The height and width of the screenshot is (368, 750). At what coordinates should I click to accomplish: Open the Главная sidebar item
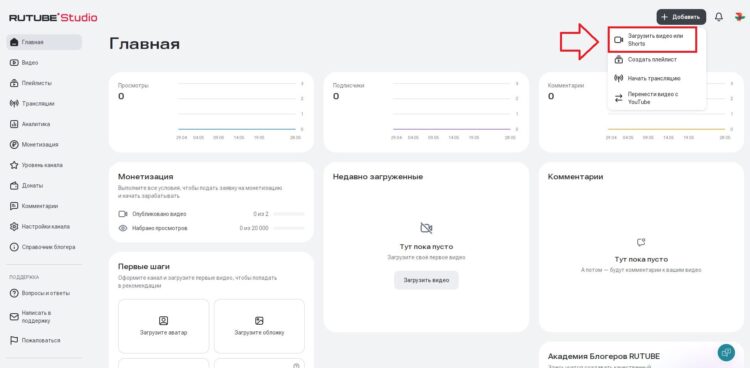pyautogui.click(x=44, y=42)
